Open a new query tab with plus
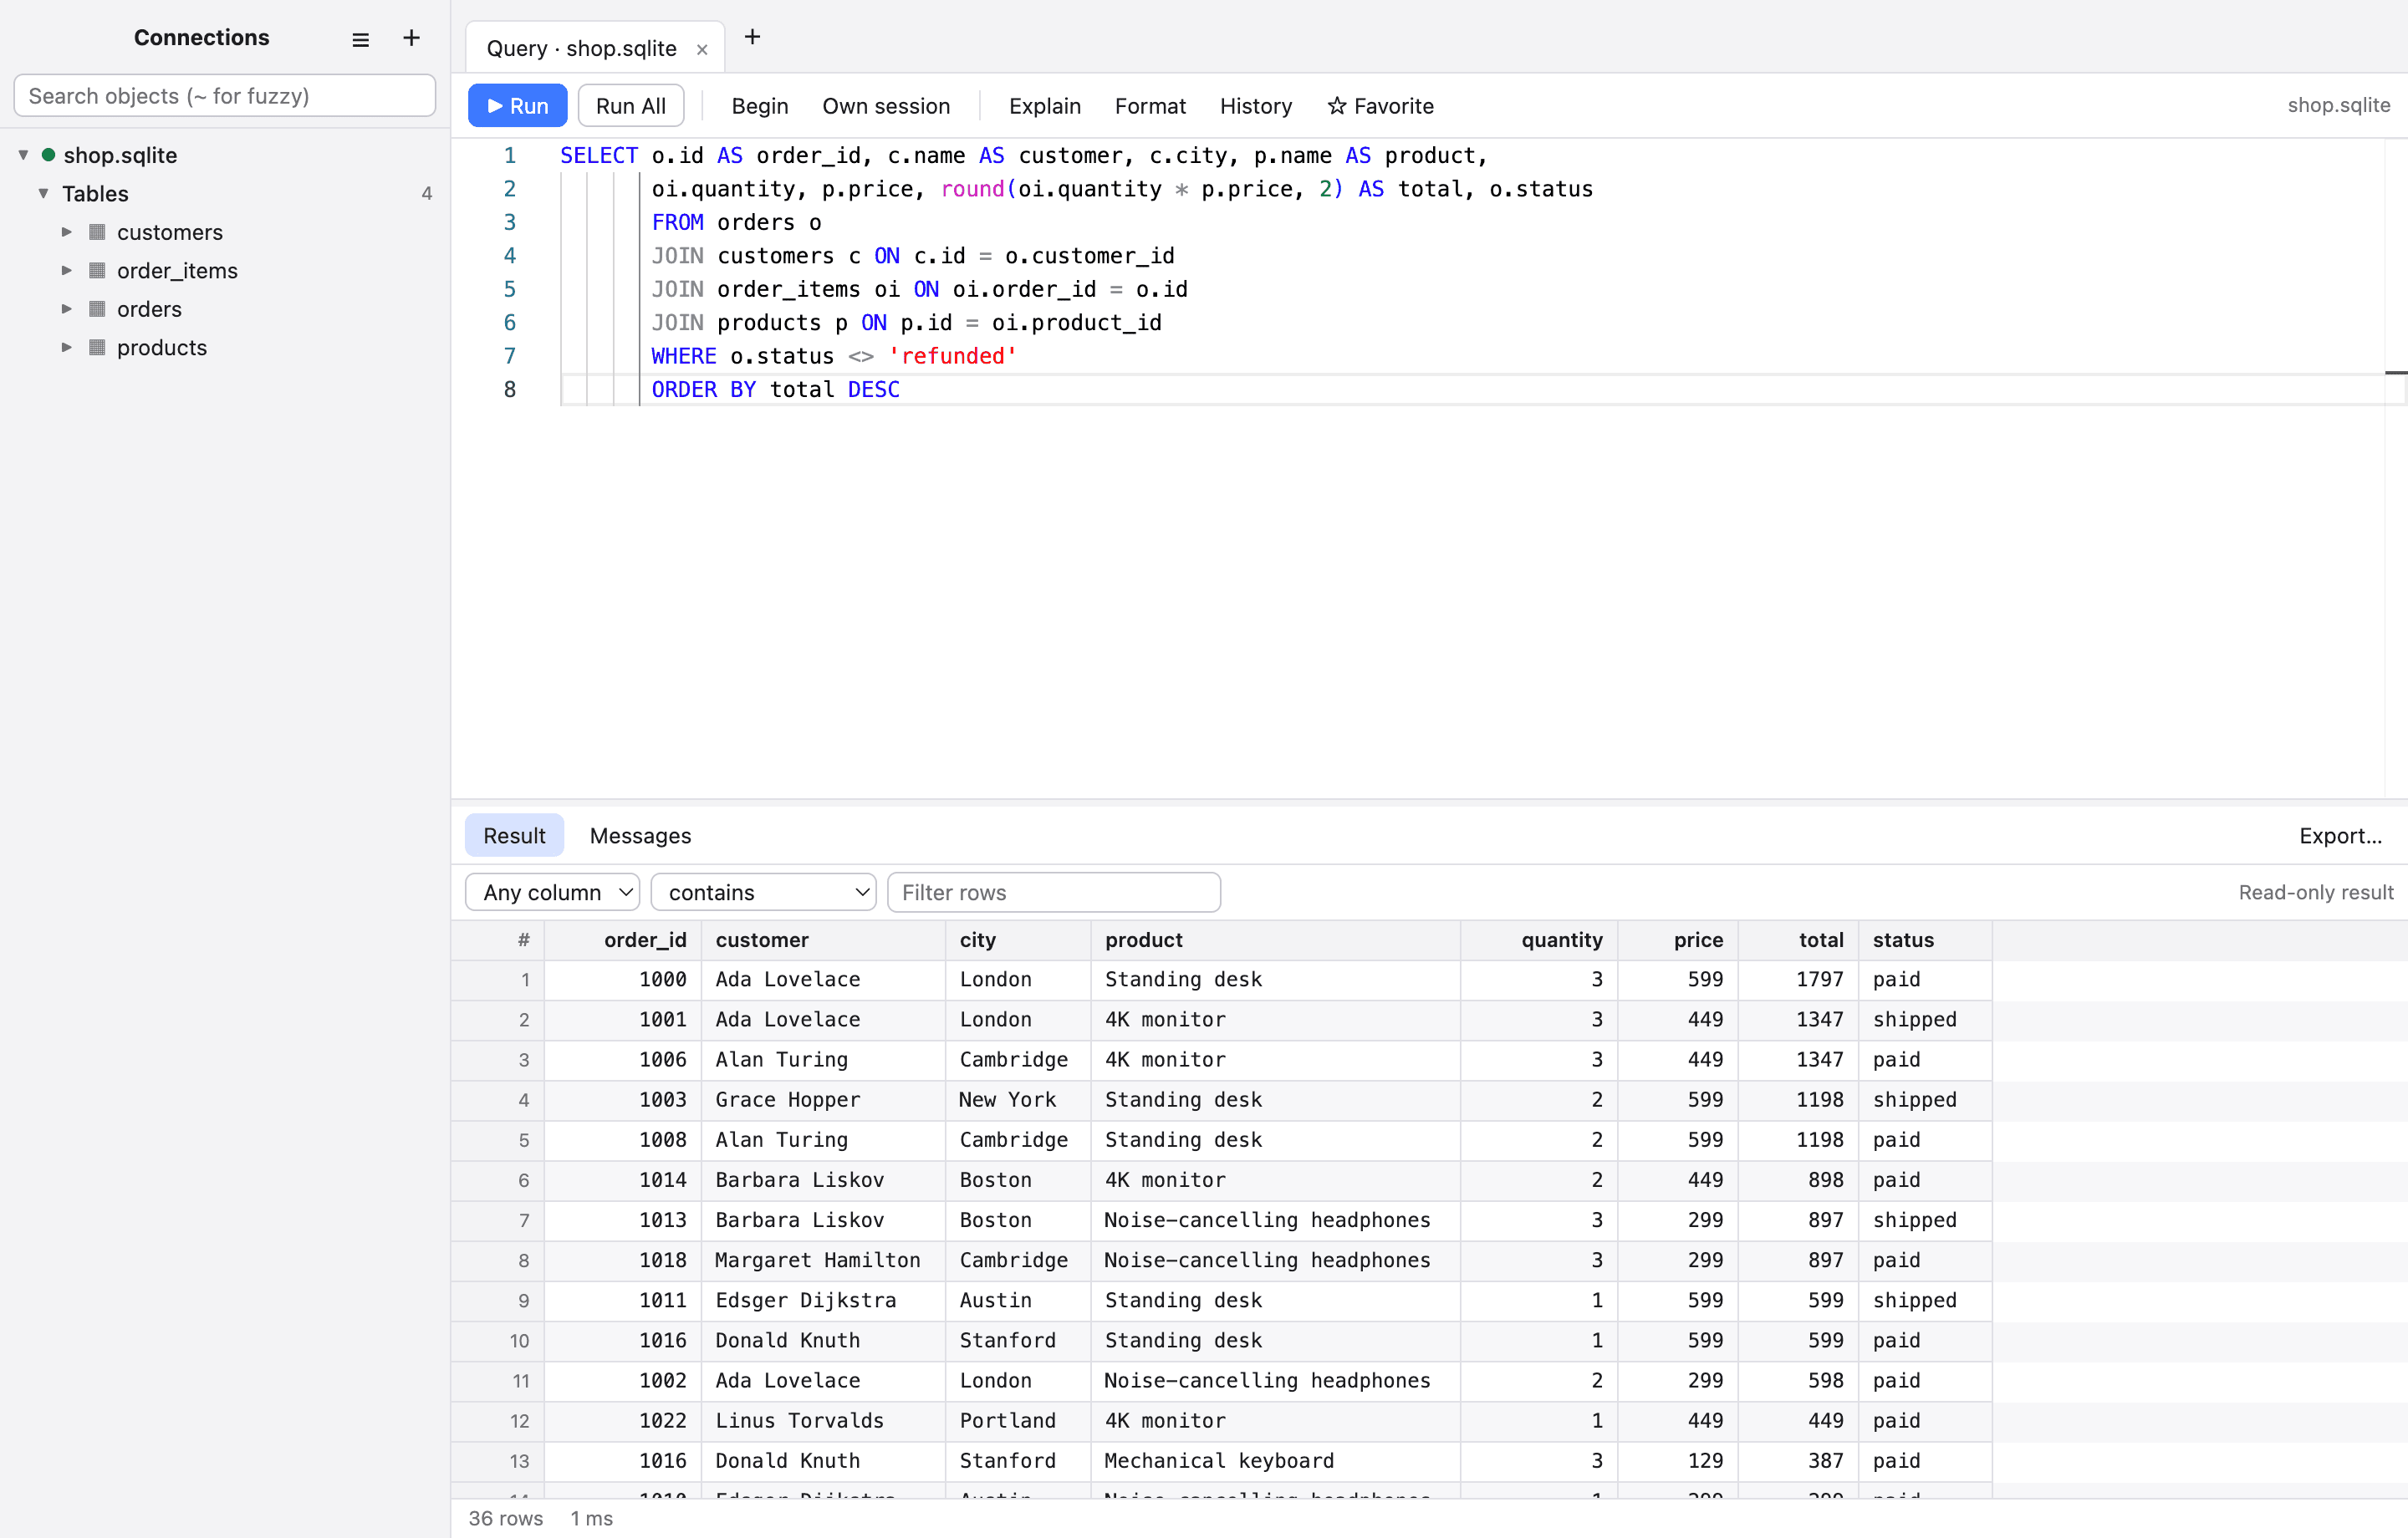This screenshot has height=1538, width=2408. 753,37
